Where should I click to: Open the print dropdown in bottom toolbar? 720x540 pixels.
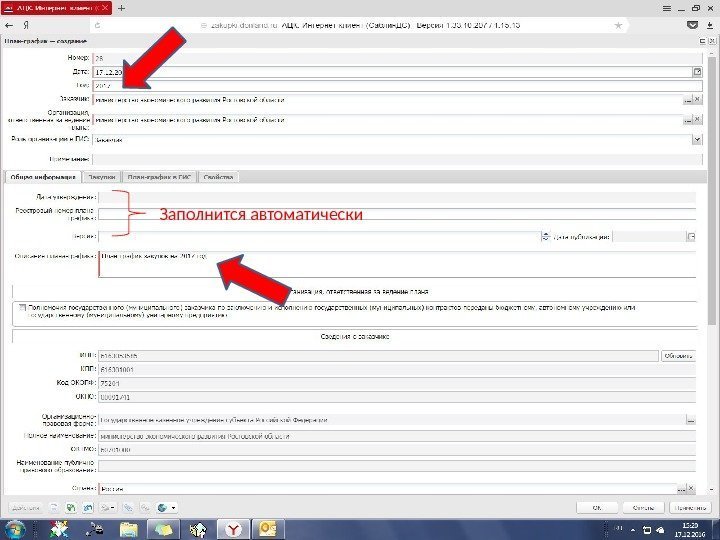(x=108, y=508)
